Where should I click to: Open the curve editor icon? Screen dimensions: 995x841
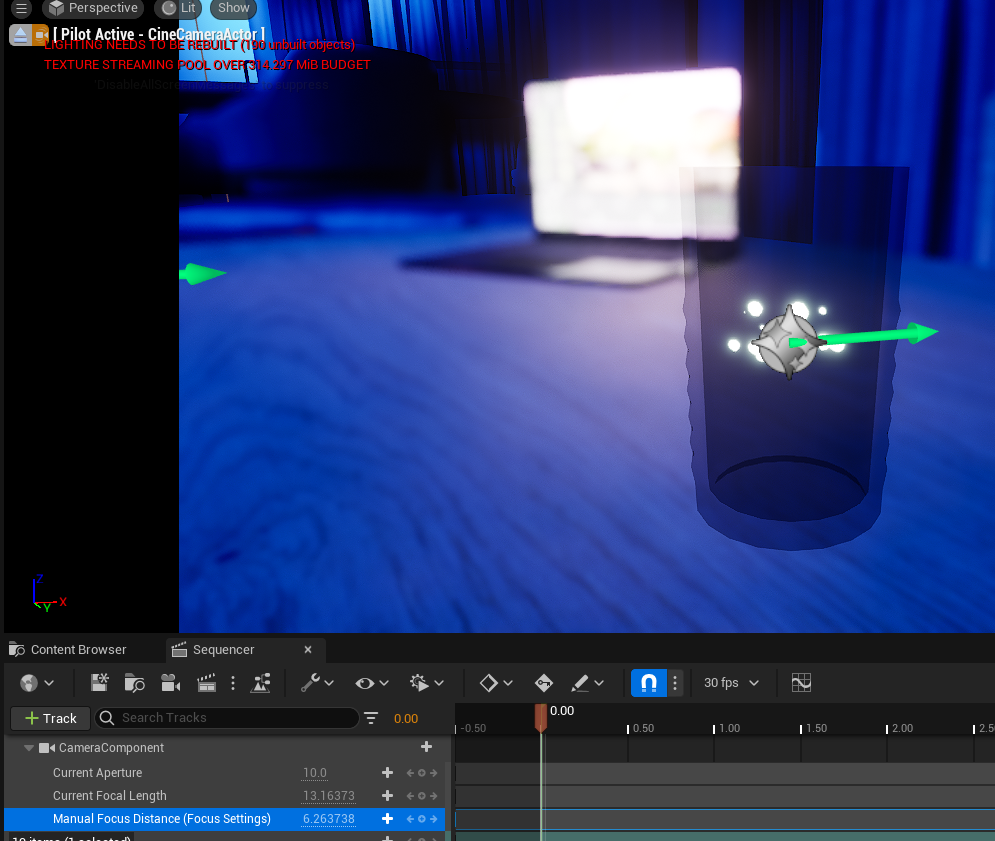coord(801,683)
